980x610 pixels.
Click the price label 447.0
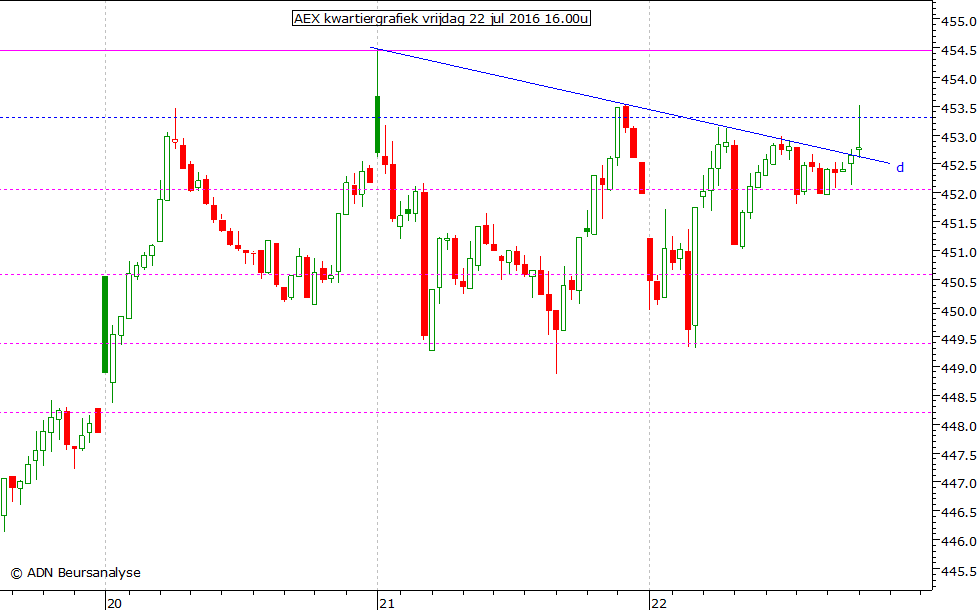(x=959, y=484)
